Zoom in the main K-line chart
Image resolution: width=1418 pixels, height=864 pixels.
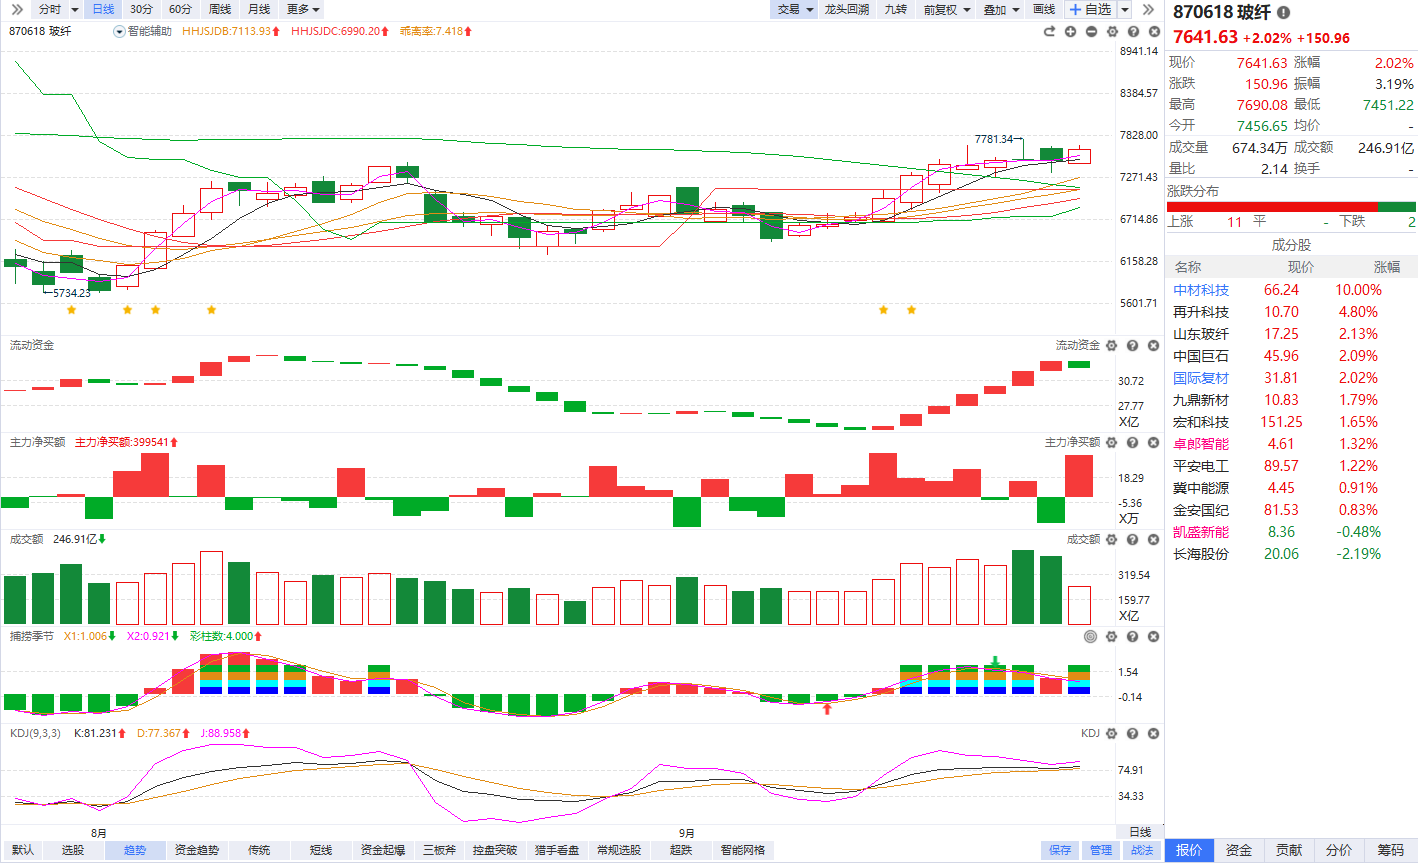pyautogui.click(x=1070, y=32)
